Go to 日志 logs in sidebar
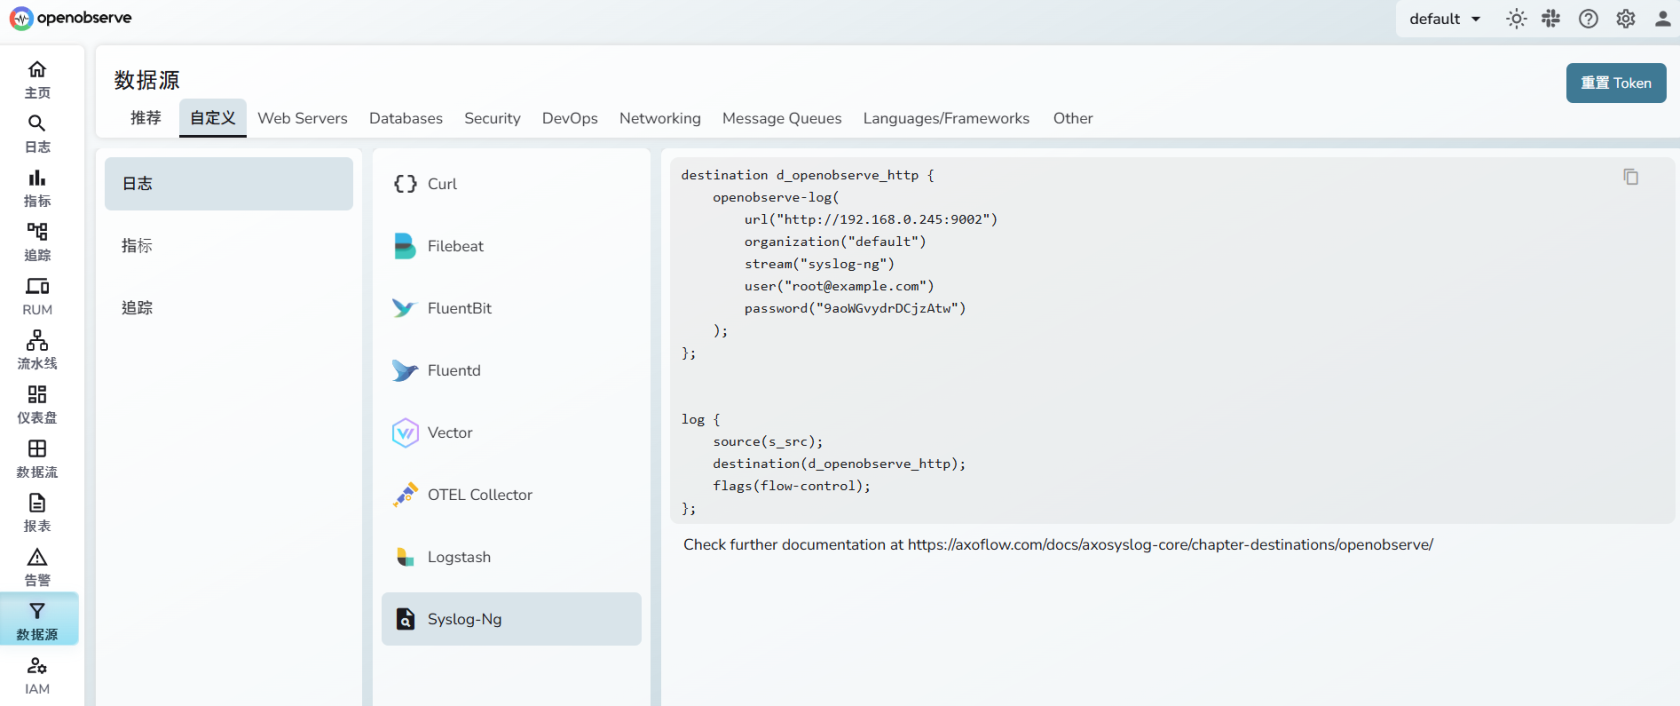Image resolution: width=1680 pixels, height=706 pixels. 37,133
